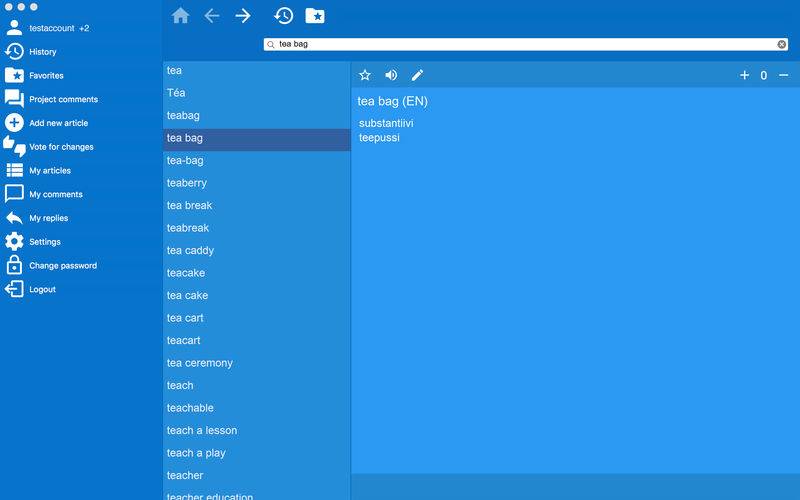This screenshot has width=800, height=500.
Task: Open the testaccount +2 profile label
Action: 59,28
